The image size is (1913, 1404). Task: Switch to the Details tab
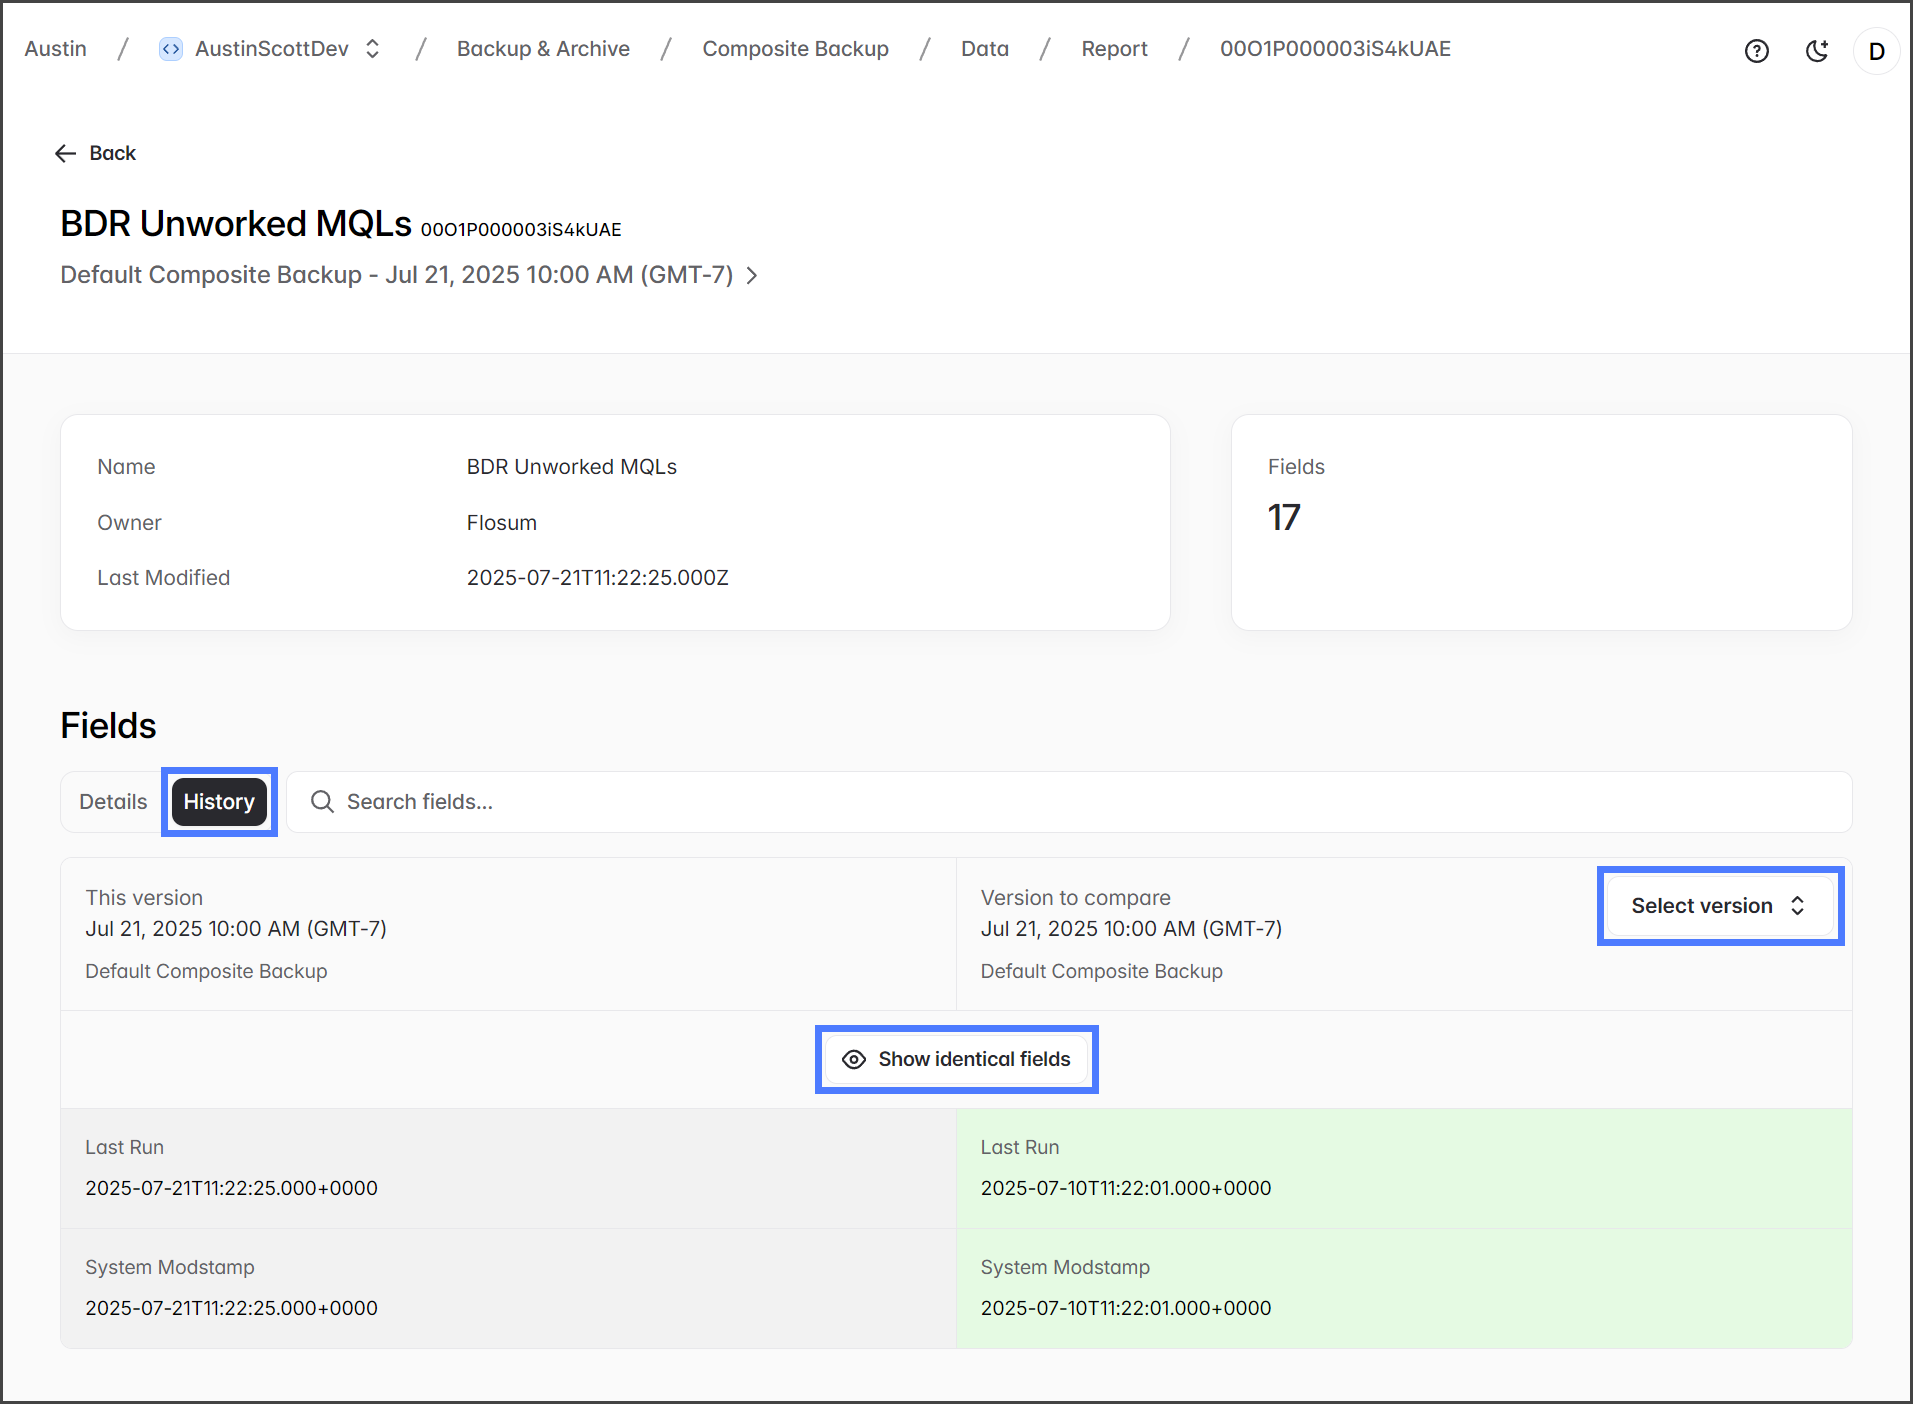point(113,802)
